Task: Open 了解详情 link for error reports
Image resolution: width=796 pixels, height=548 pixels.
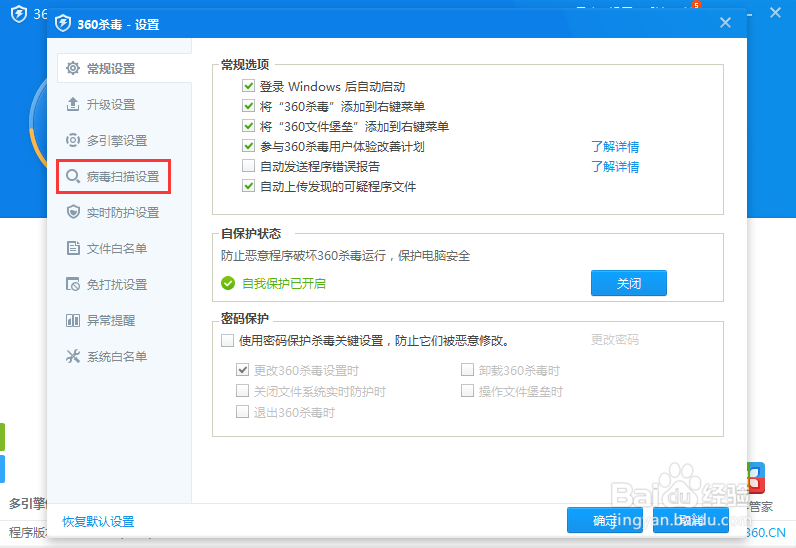Action: 615,167
